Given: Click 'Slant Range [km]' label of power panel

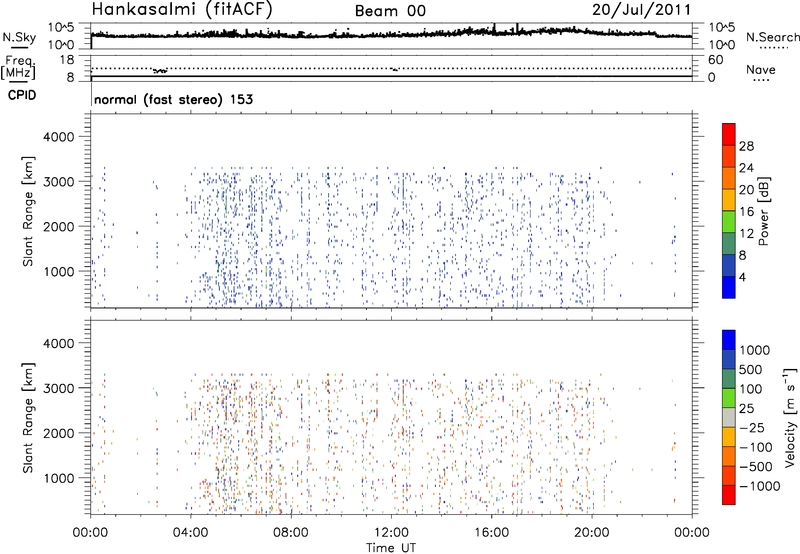Looking at the screenshot, I should [28, 211].
